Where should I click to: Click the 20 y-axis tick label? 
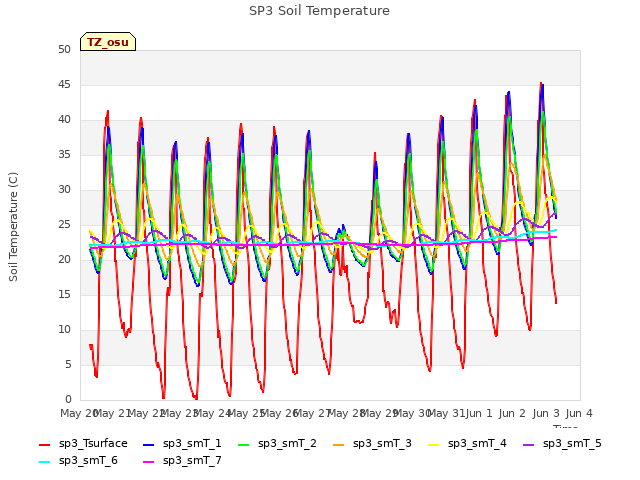(x=64, y=259)
